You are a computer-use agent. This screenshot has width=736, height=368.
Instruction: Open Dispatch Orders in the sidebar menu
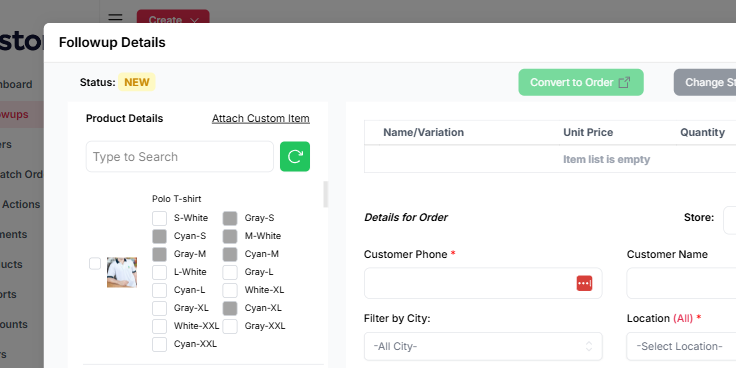pos(21,175)
